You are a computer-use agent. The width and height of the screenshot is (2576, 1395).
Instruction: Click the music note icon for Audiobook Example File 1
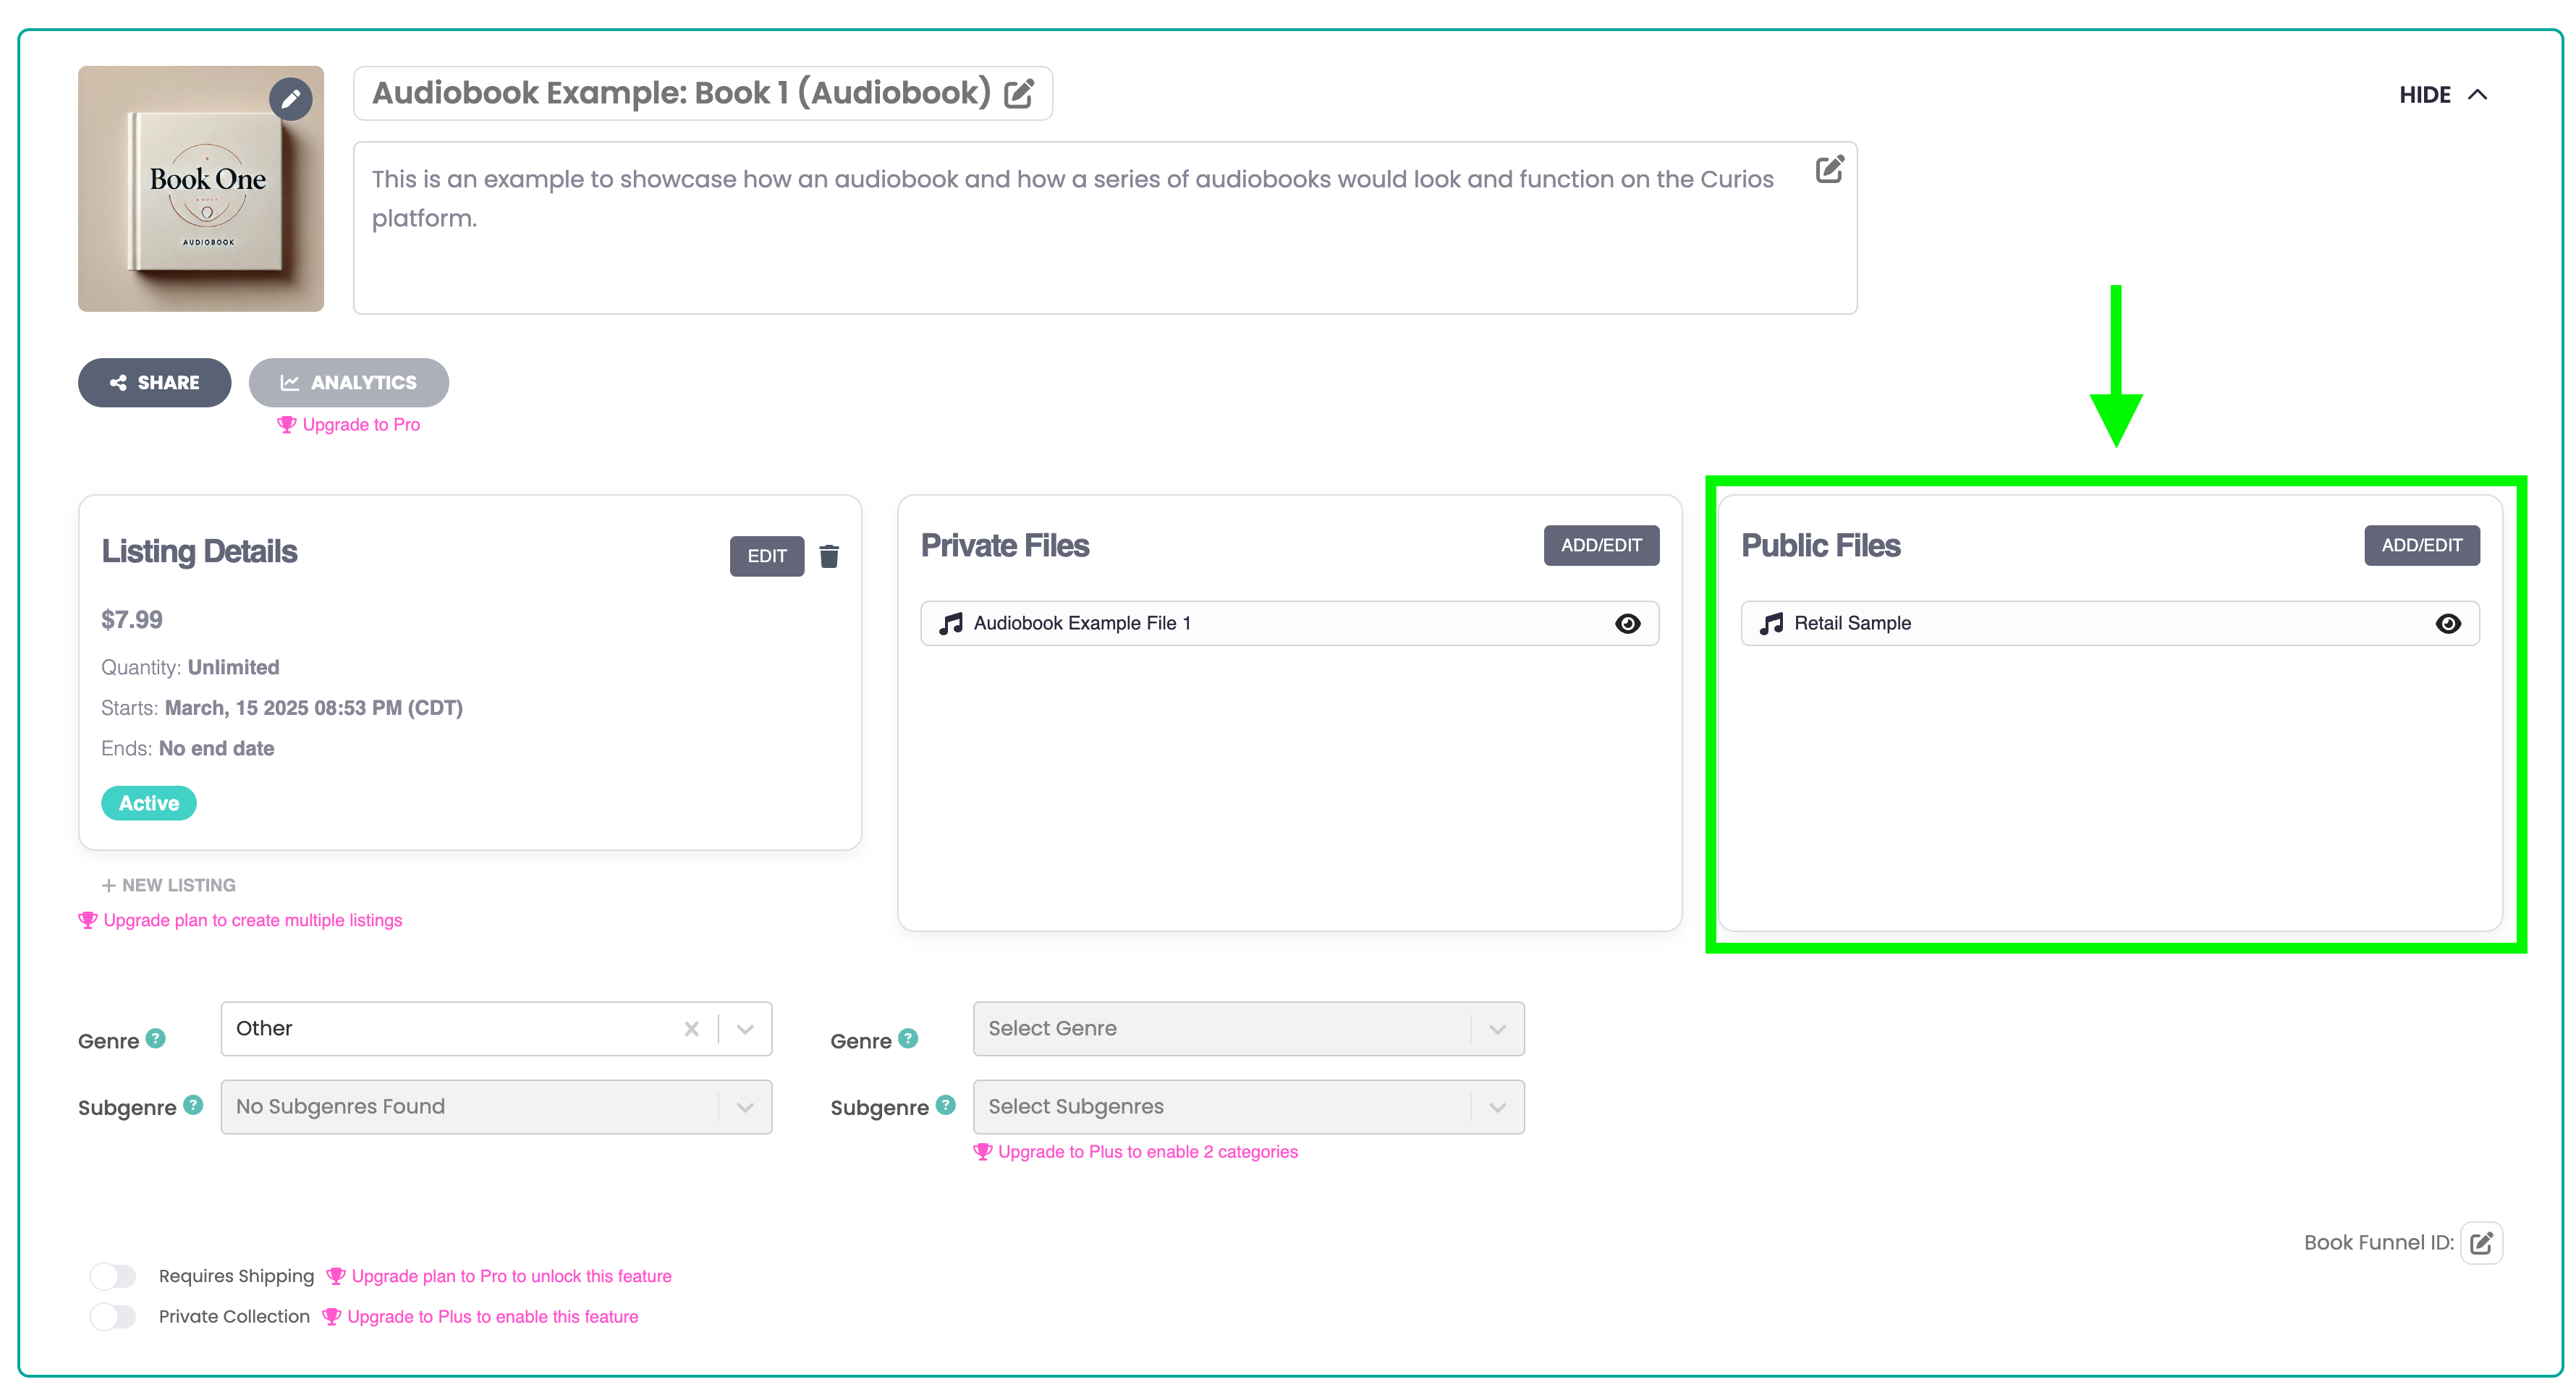tap(951, 624)
